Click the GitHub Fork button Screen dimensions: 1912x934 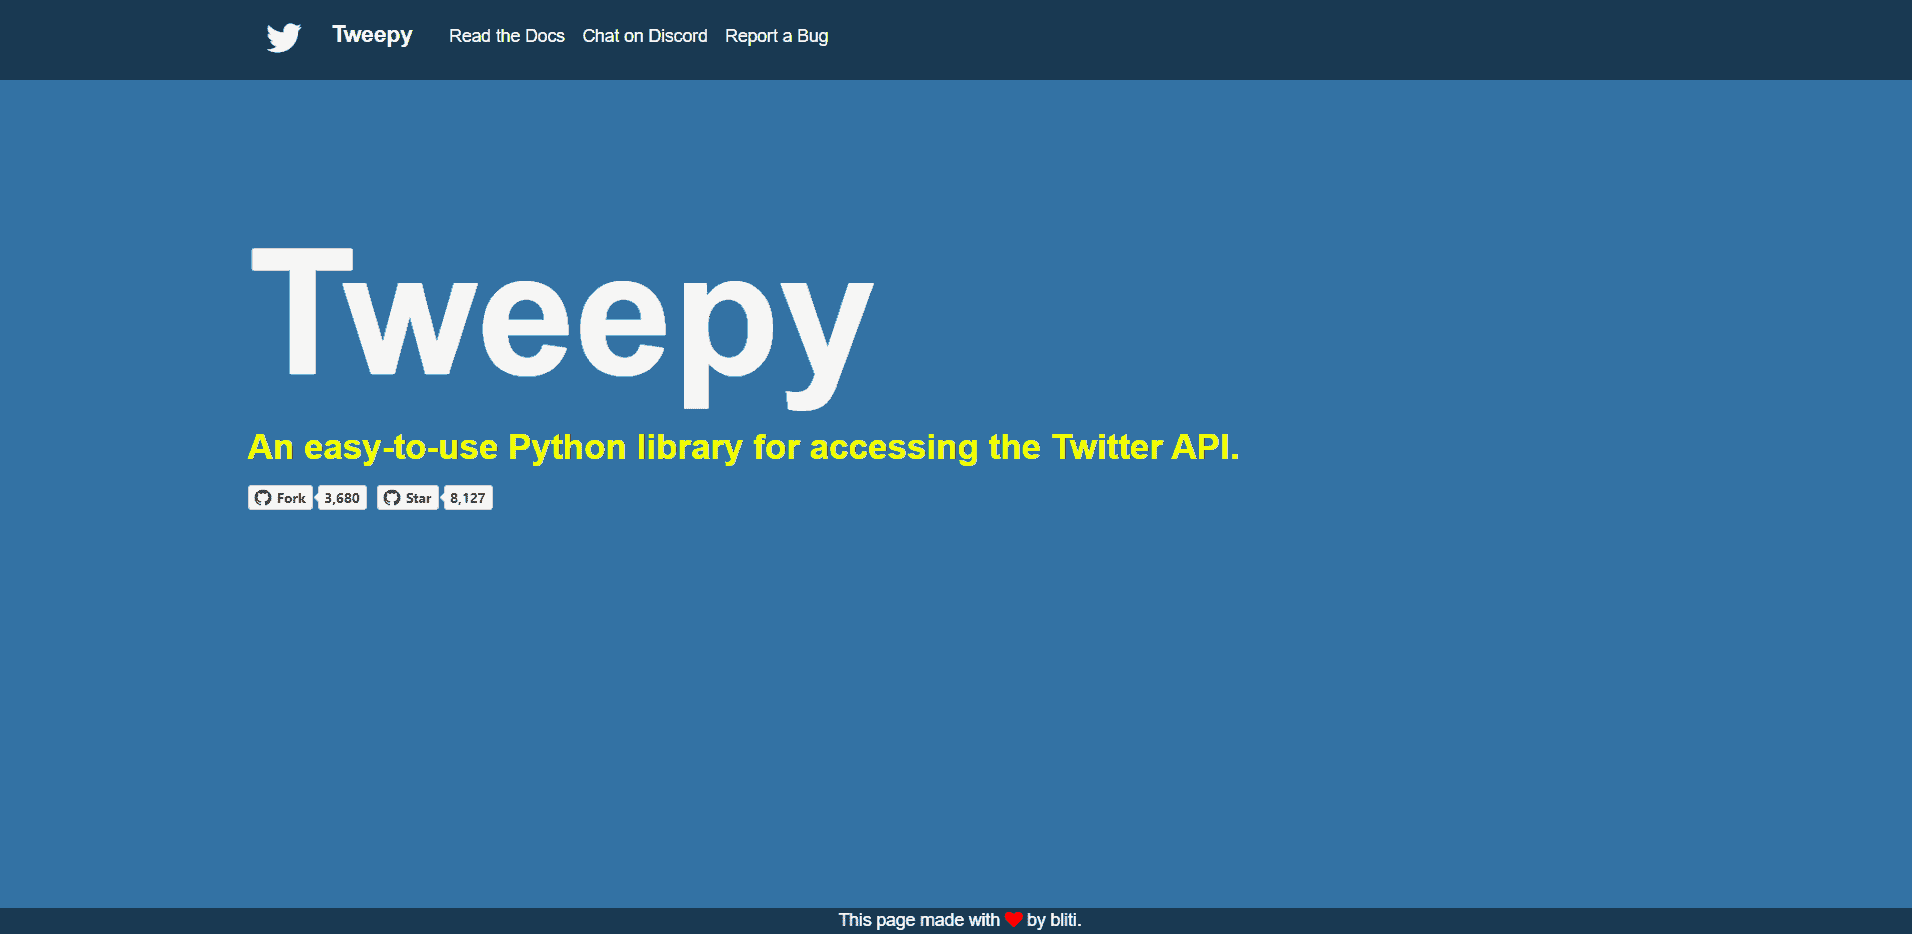(x=280, y=498)
